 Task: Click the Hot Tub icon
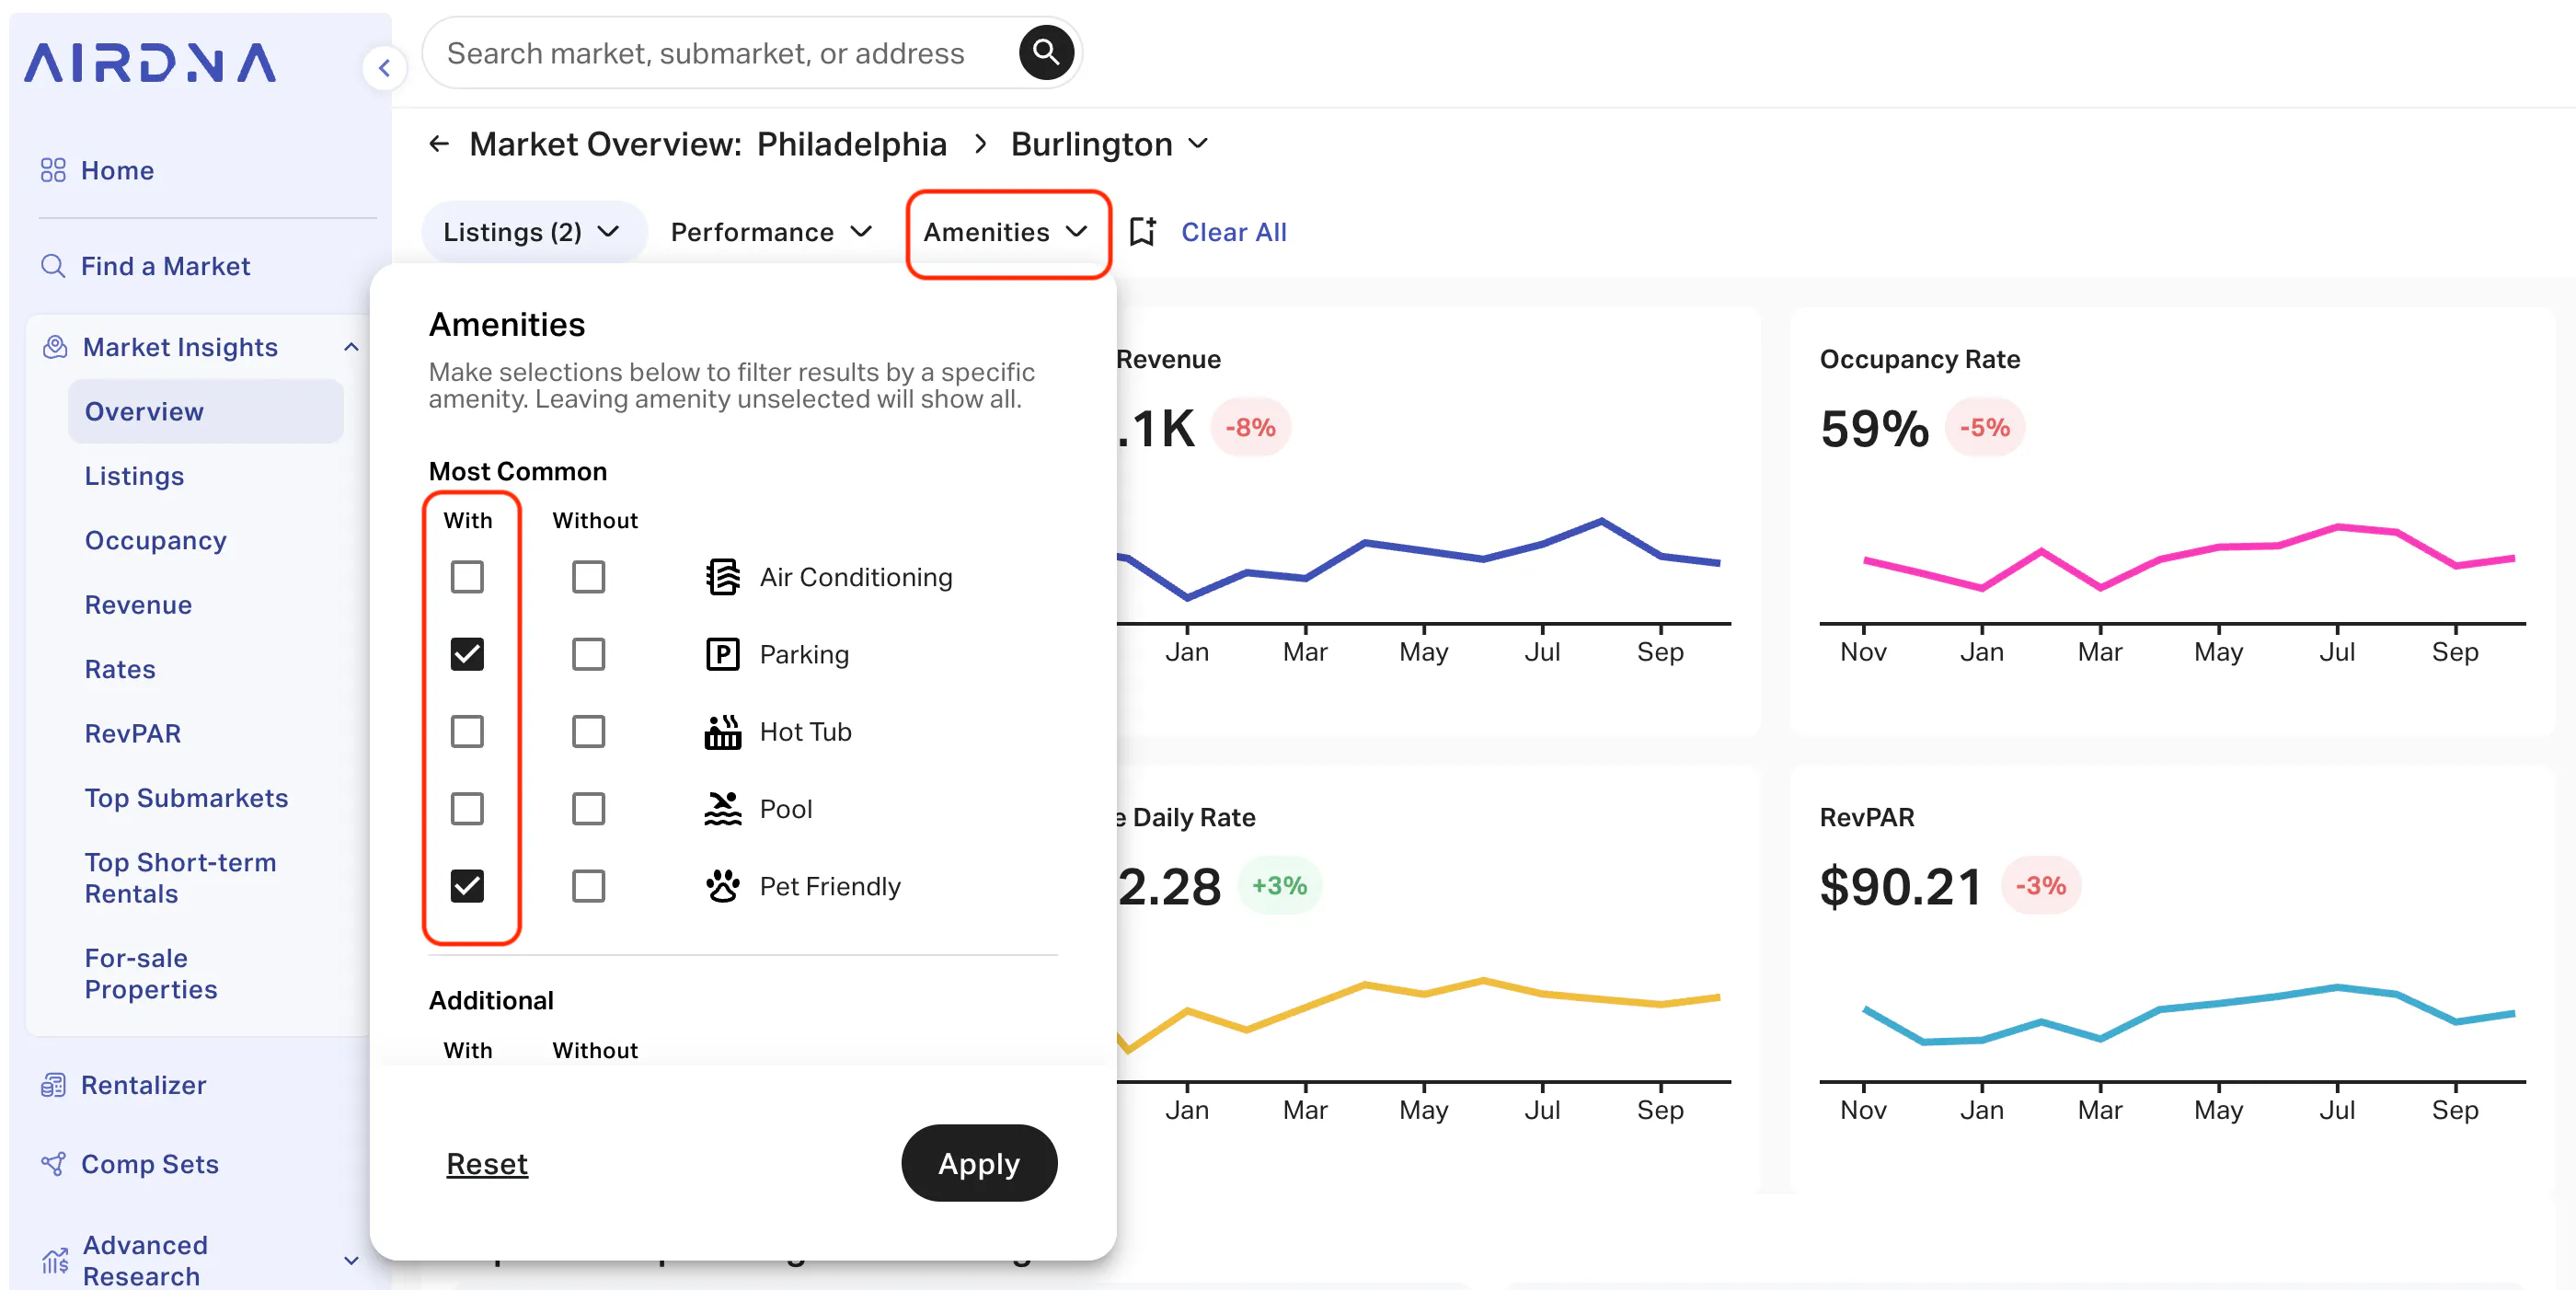(x=723, y=732)
